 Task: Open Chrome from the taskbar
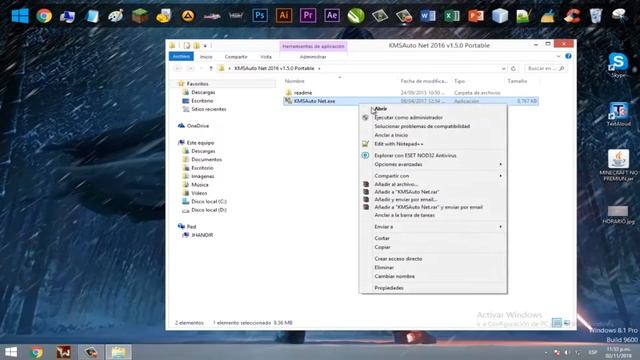[x=37, y=352]
